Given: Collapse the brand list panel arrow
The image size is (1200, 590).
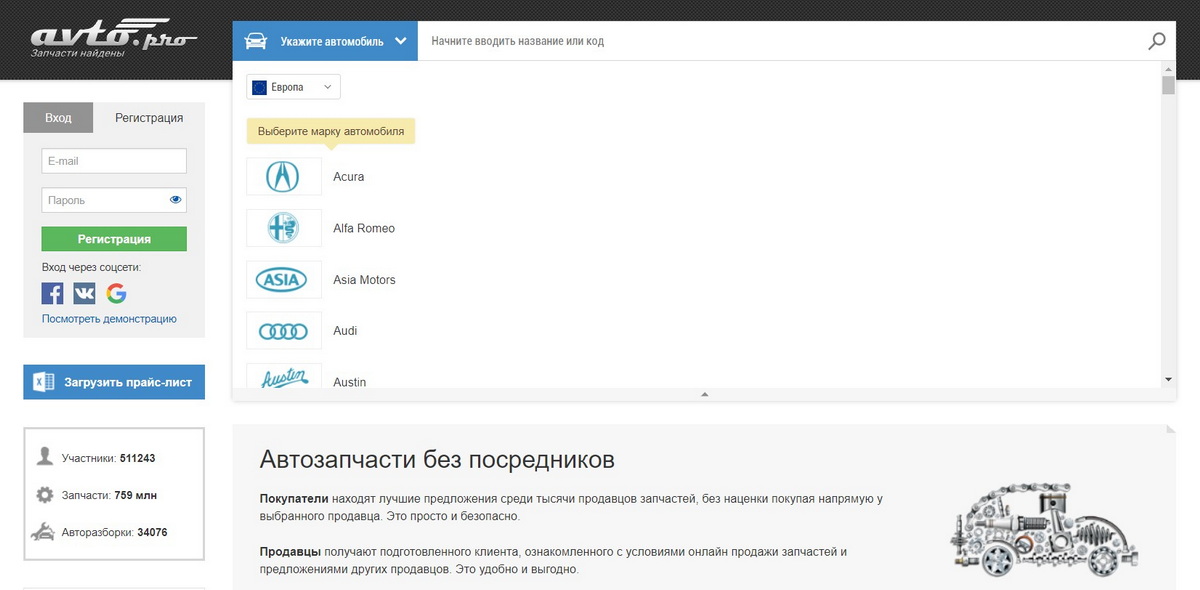Looking at the screenshot, I should click(x=705, y=395).
